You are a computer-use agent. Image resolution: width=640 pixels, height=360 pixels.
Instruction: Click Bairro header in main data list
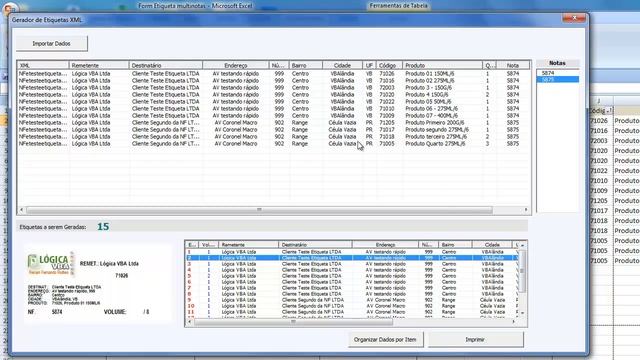click(305, 65)
